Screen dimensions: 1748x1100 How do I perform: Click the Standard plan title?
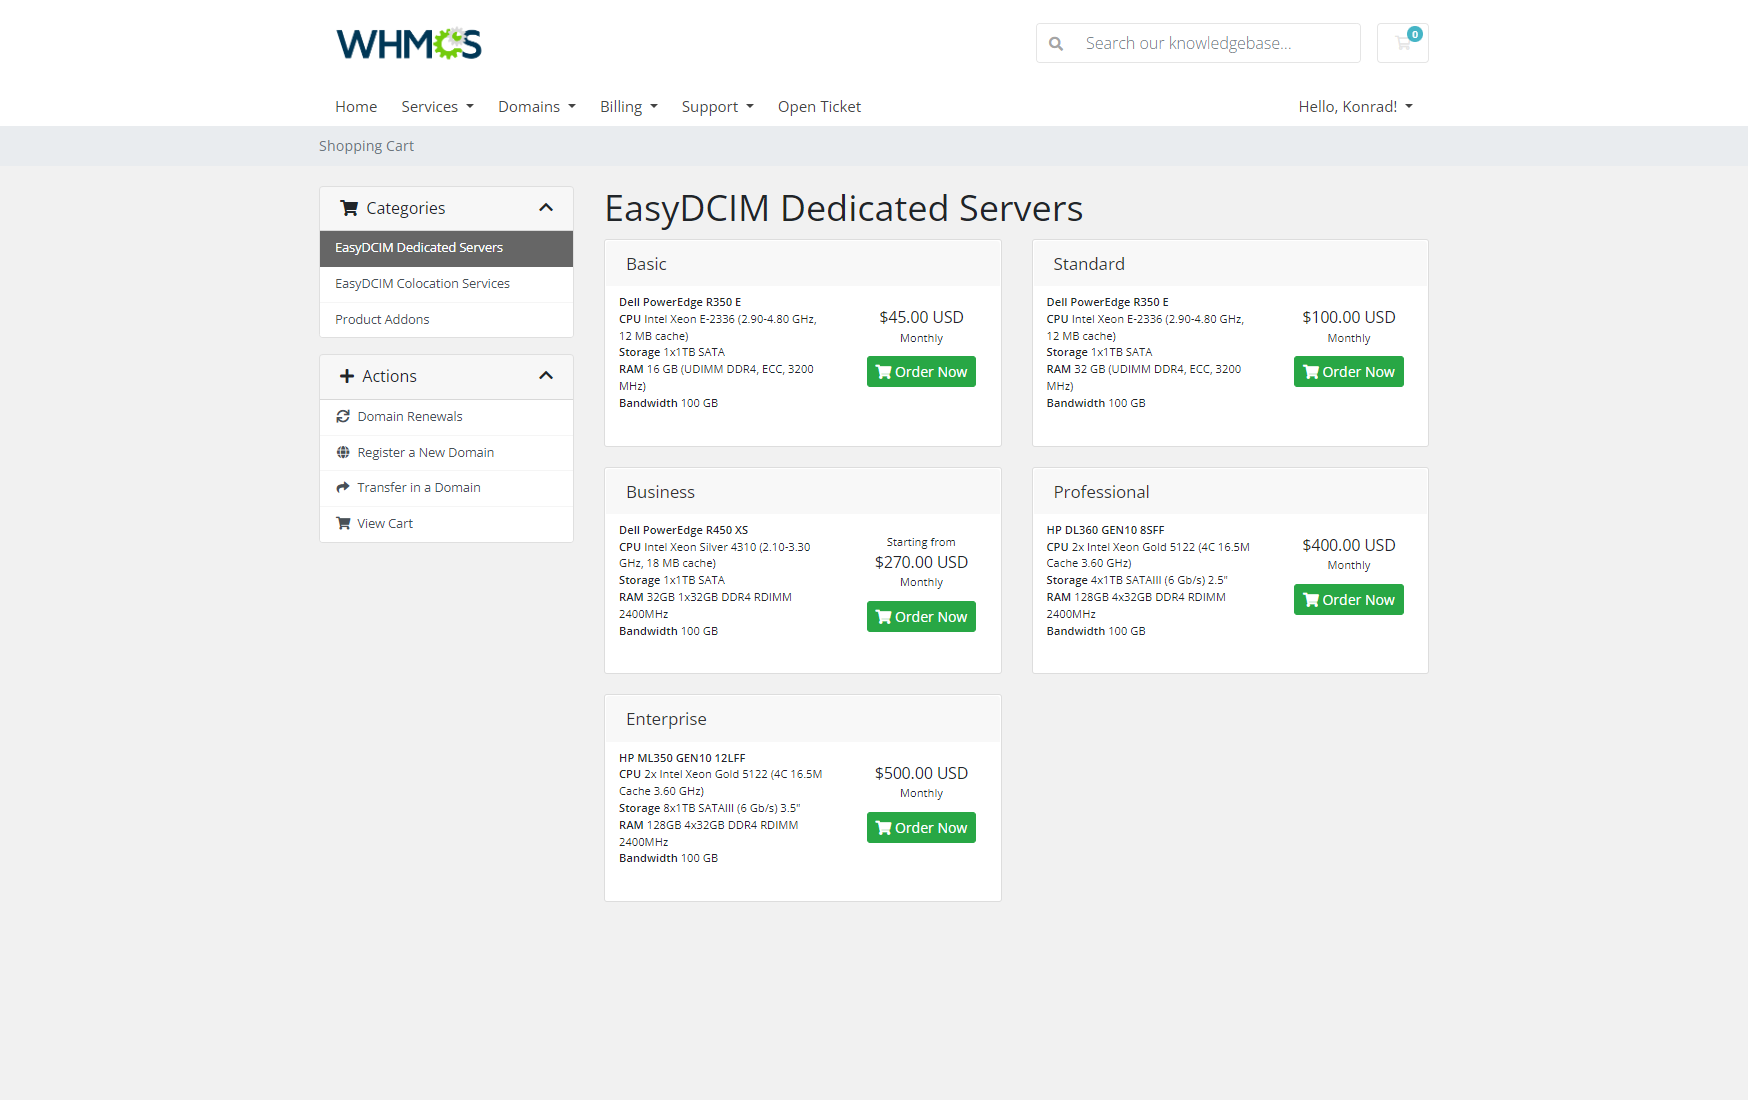(1089, 264)
